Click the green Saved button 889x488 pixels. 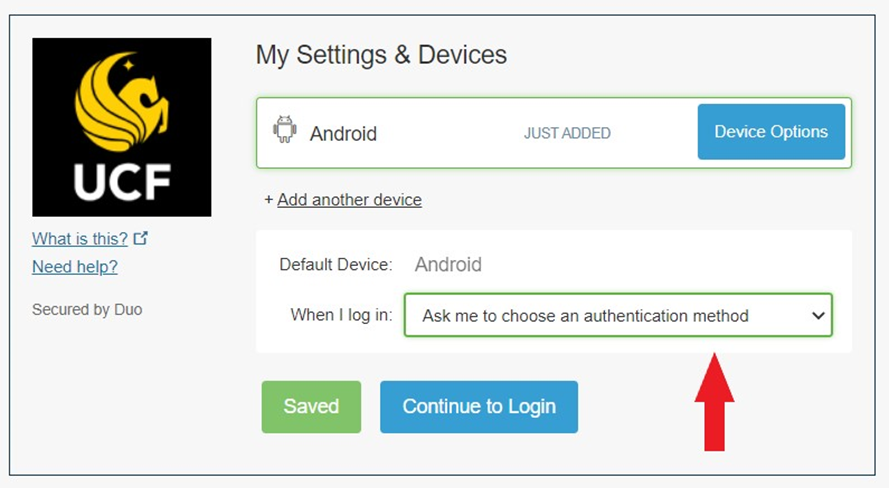[311, 407]
